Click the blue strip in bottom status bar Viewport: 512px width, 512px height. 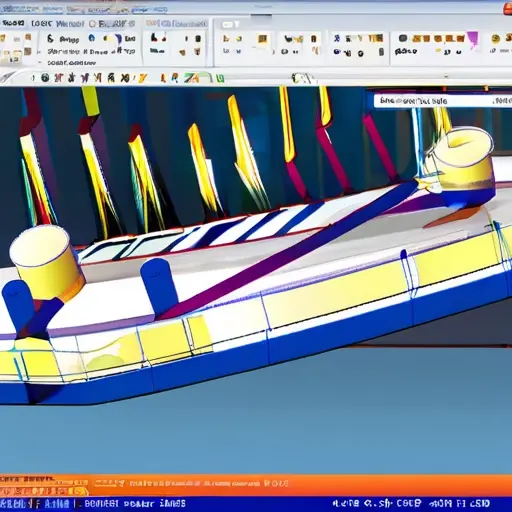(256, 504)
